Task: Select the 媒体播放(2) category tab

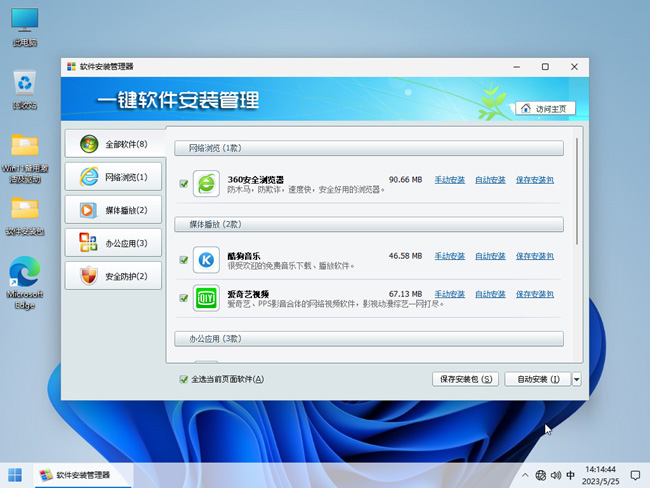Action: click(113, 210)
